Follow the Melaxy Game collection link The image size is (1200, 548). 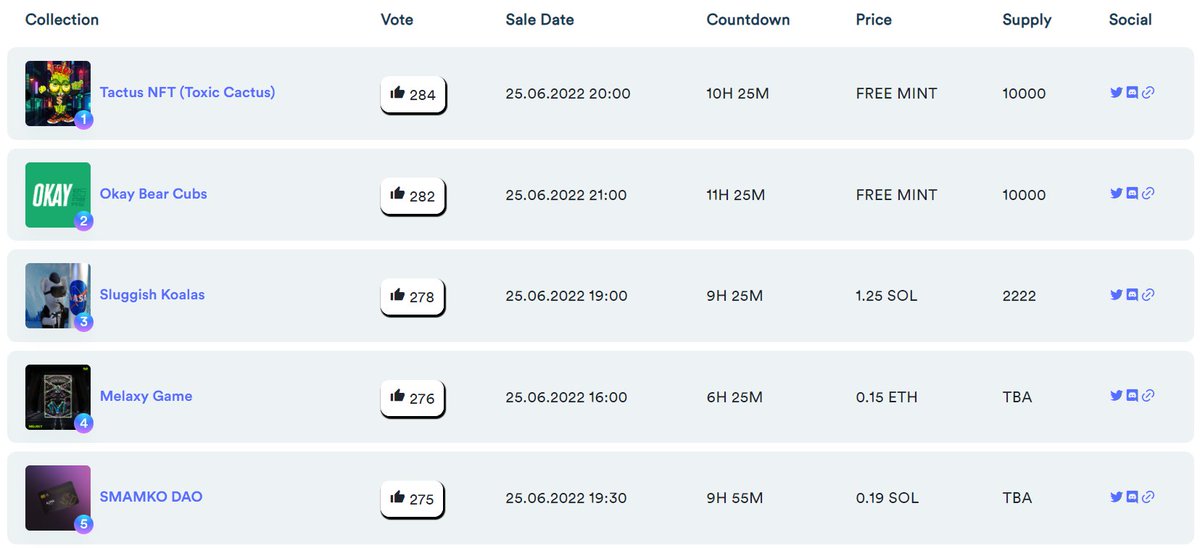pos(146,396)
